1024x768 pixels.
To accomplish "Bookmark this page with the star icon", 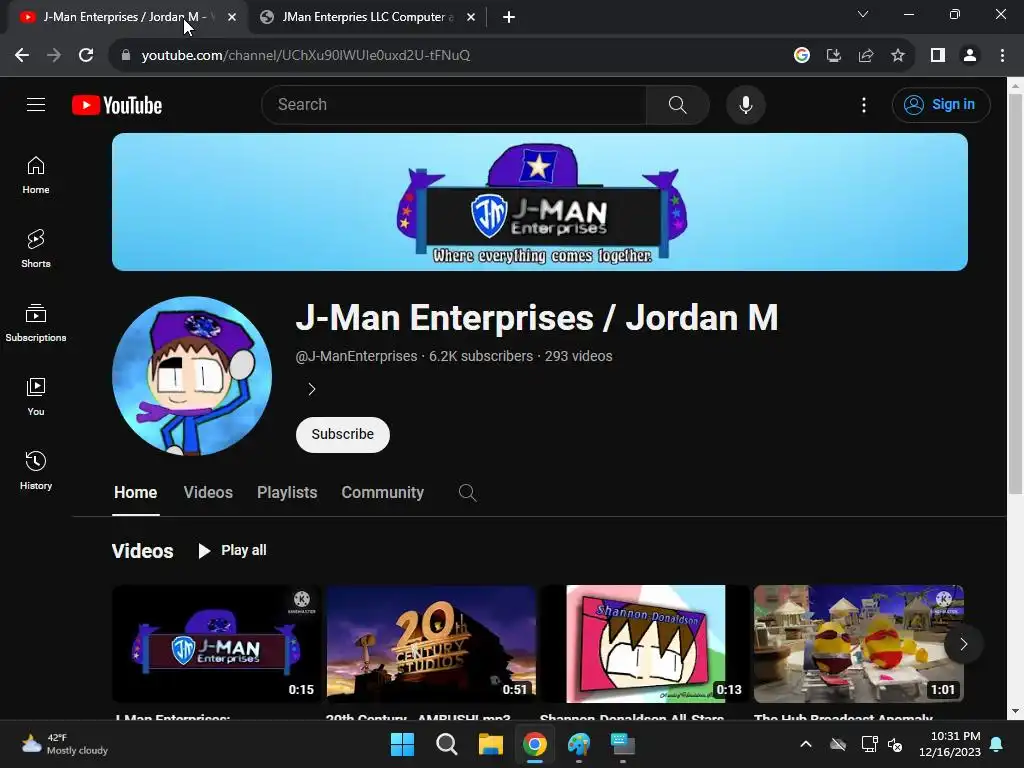I will click(x=898, y=55).
